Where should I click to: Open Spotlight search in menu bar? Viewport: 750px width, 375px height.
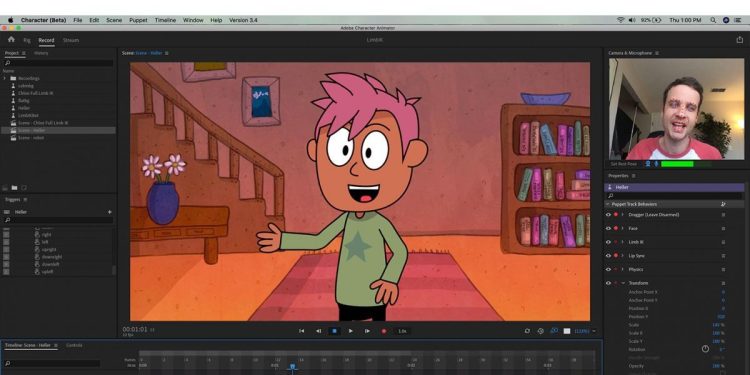(713, 20)
